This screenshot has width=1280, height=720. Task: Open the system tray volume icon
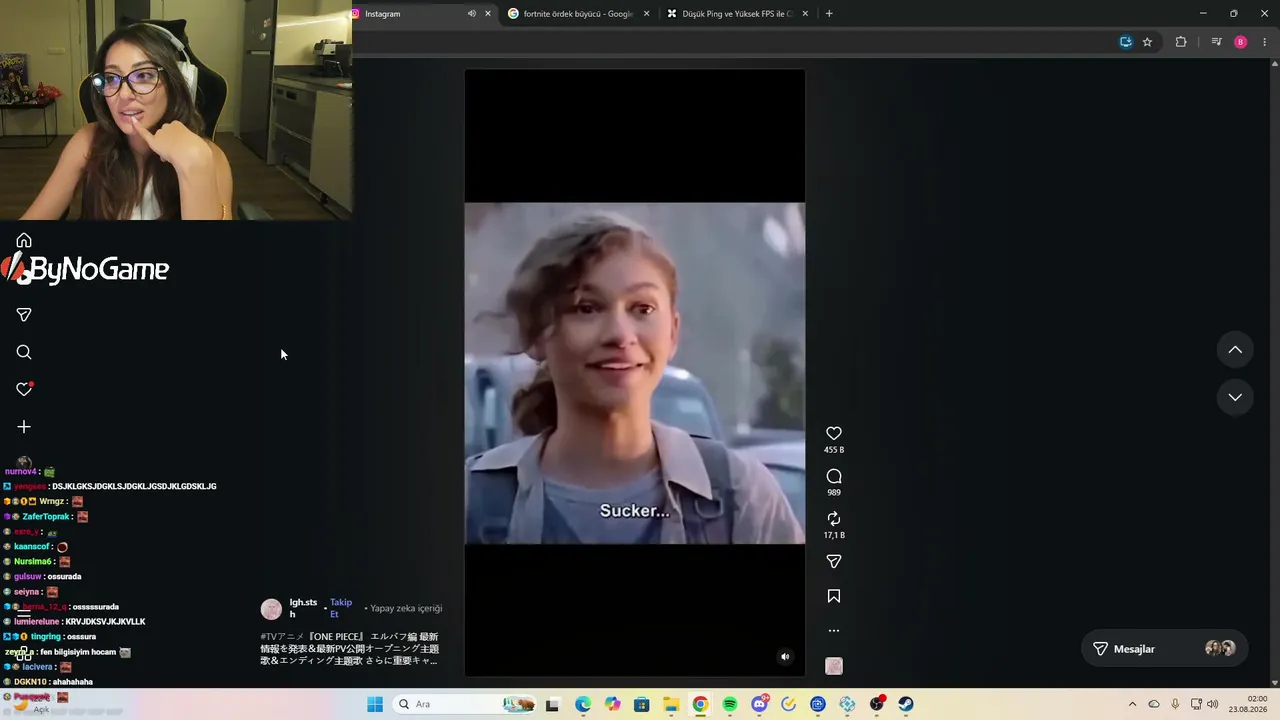[x=1213, y=704]
